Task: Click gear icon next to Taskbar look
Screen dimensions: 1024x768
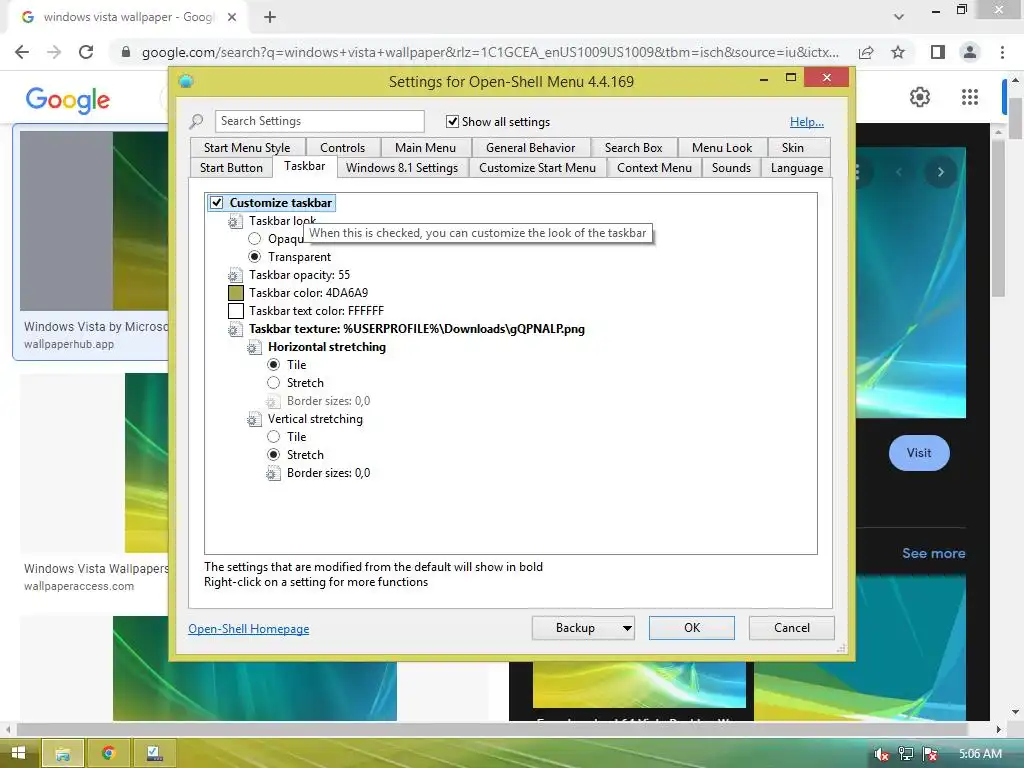Action: 235,221
